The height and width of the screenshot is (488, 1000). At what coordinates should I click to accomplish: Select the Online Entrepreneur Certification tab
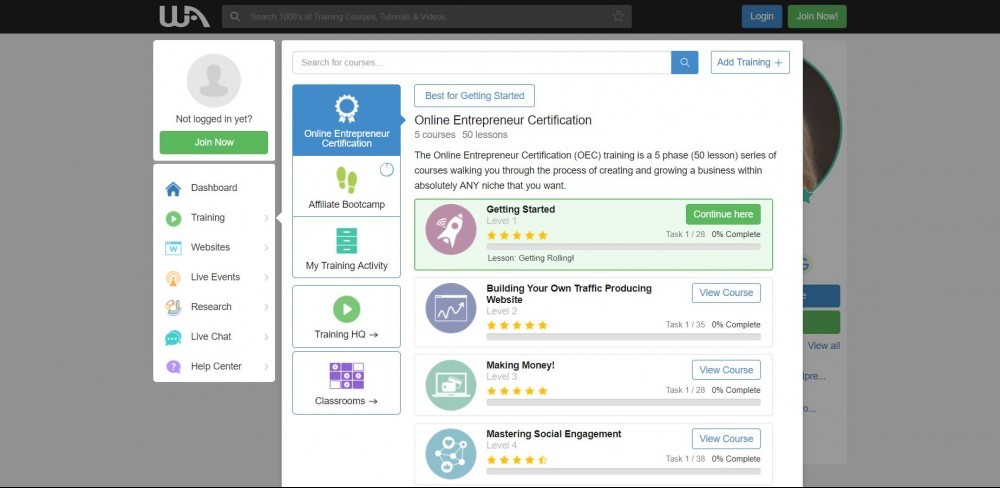pyautogui.click(x=346, y=120)
